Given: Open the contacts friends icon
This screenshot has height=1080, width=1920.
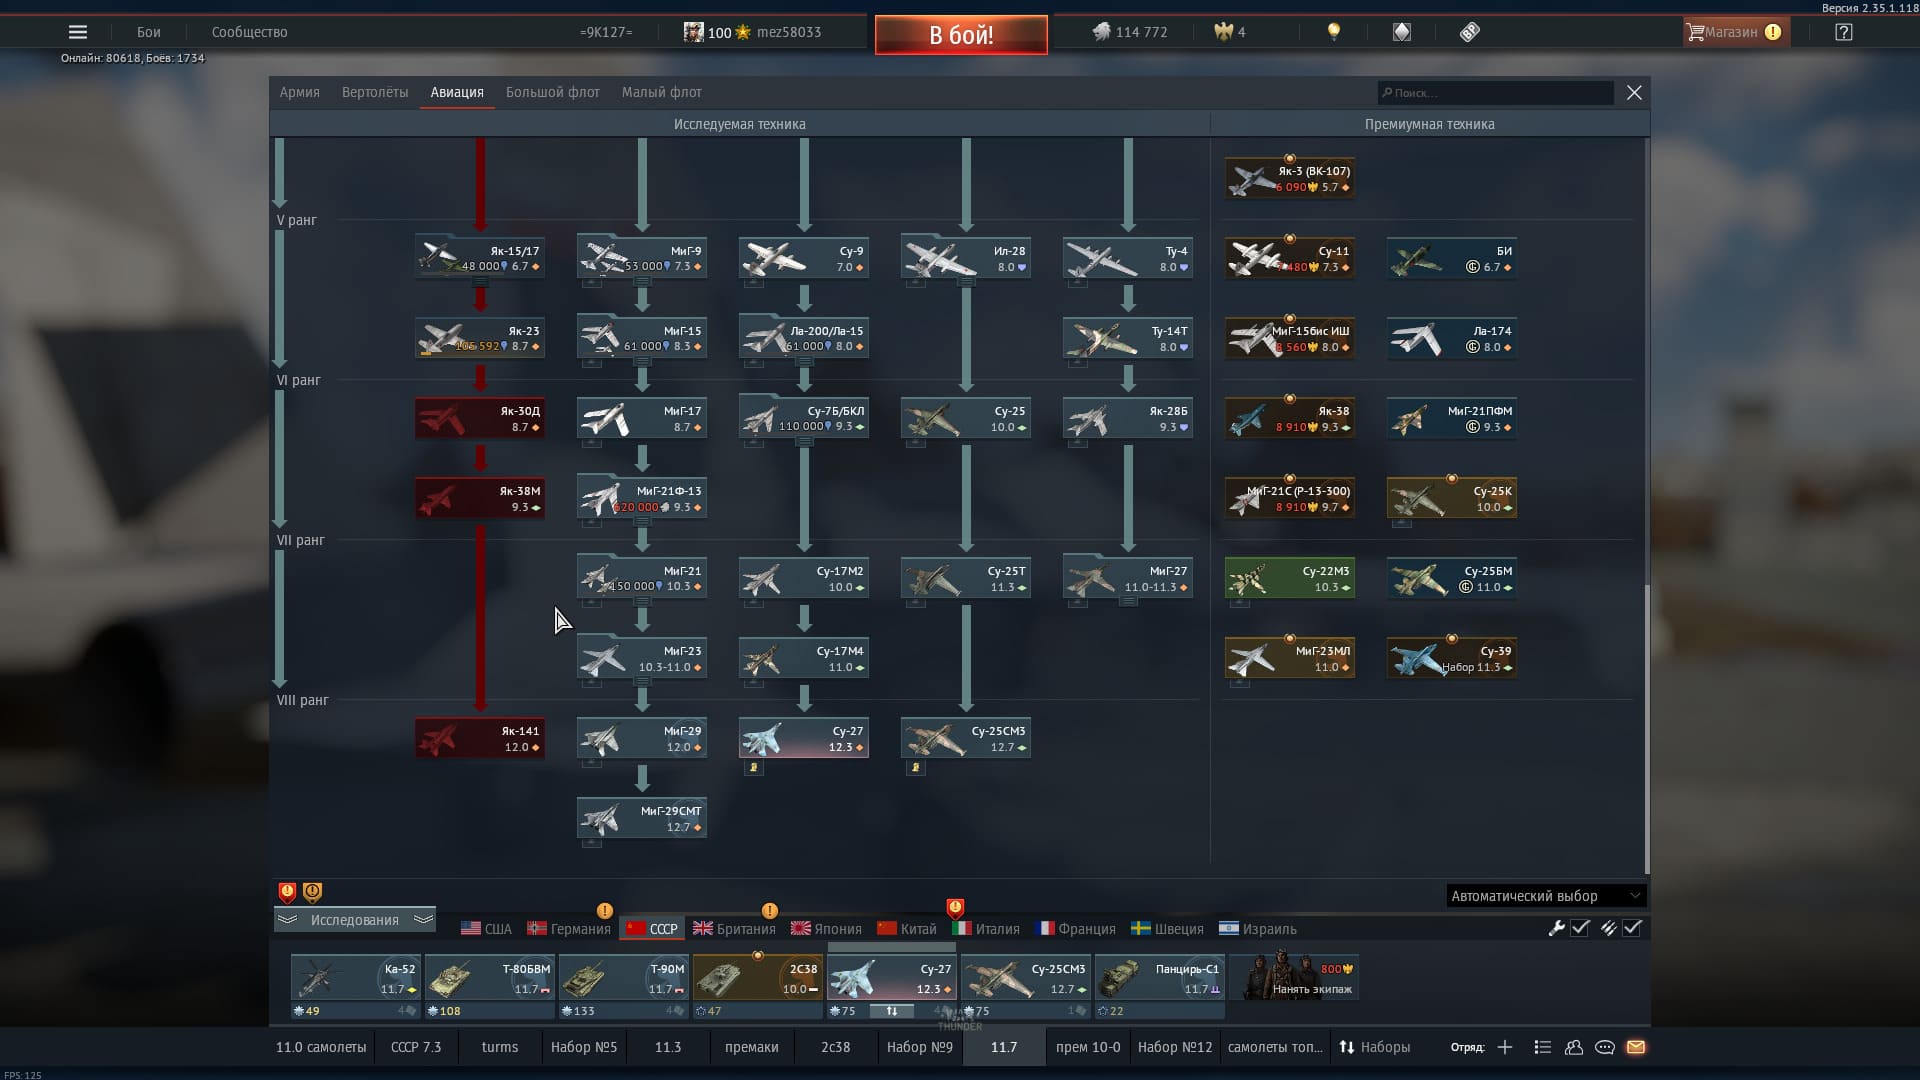Looking at the screenshot, I should tap(1574, 1047).
